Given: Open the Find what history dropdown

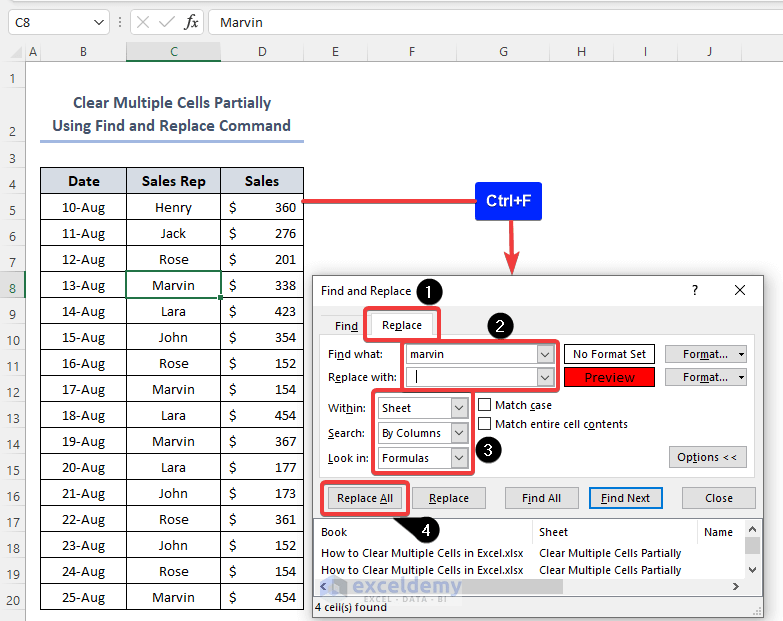Looking at the screenshot, I should [545, 354].
